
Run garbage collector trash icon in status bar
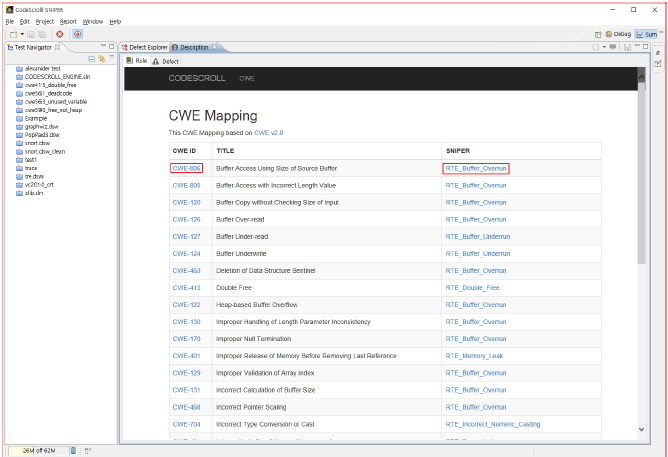click(73, 451)
